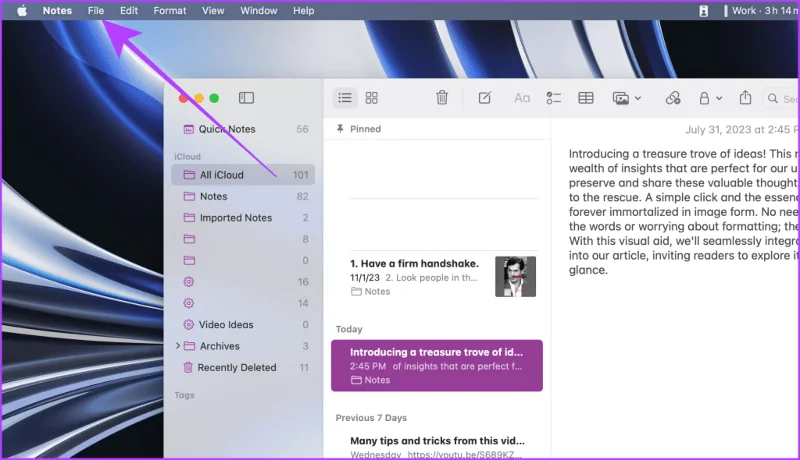Screen dimensions: 800x460
Task: Select the Video Ideas smart folder
Action: pyautogui.click(x=243, y=325)
